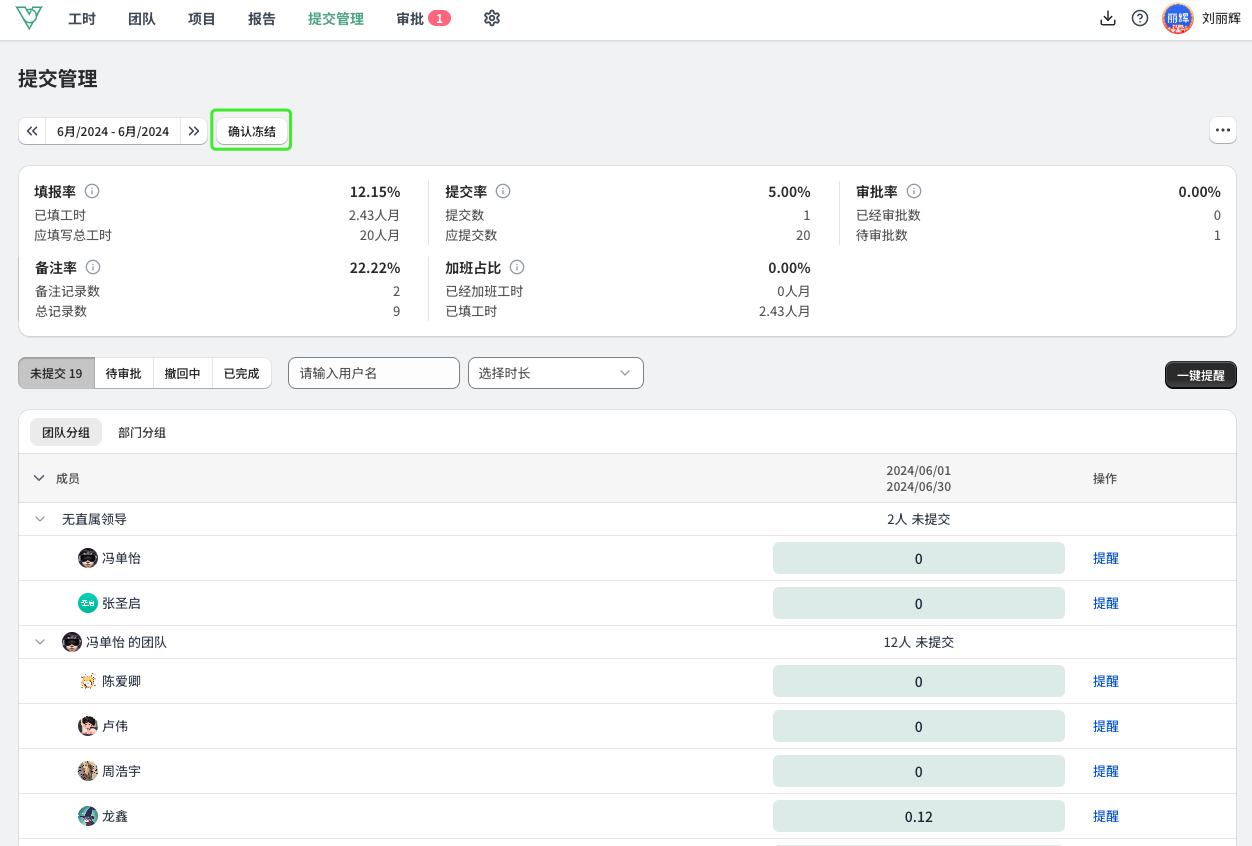Open the help question mark icon
Image resolution: width=1252 pixels, height=846 pixels.
(x=1139, y=18)
